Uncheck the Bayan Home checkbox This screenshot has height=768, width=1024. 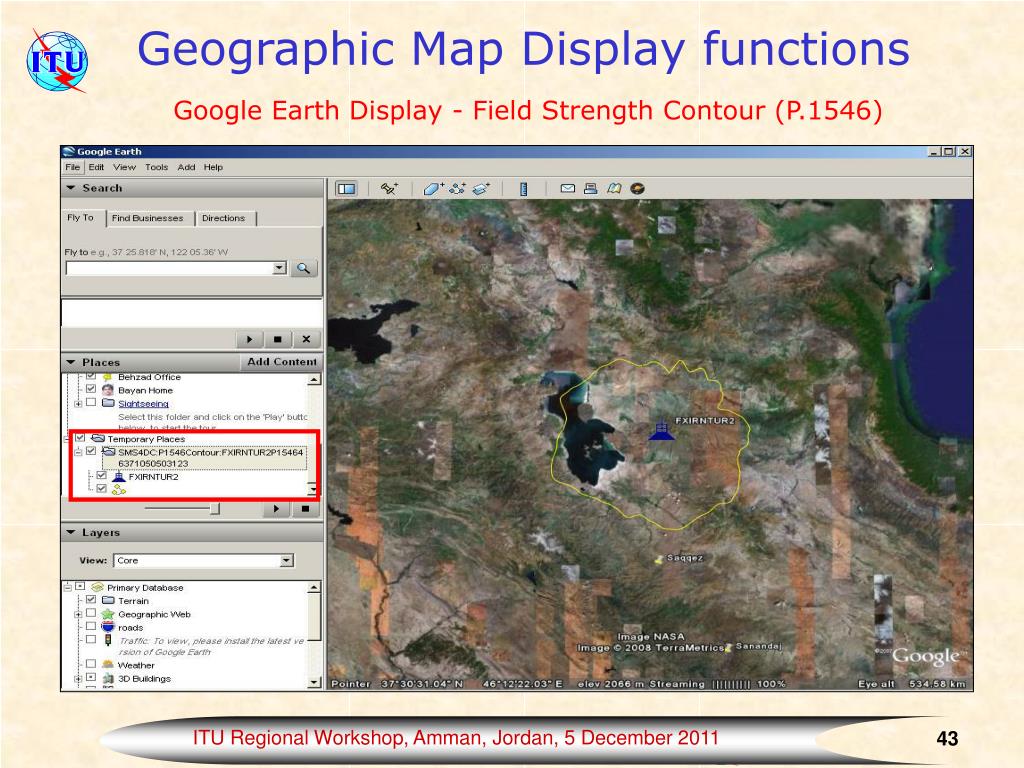tap(91, 390)
